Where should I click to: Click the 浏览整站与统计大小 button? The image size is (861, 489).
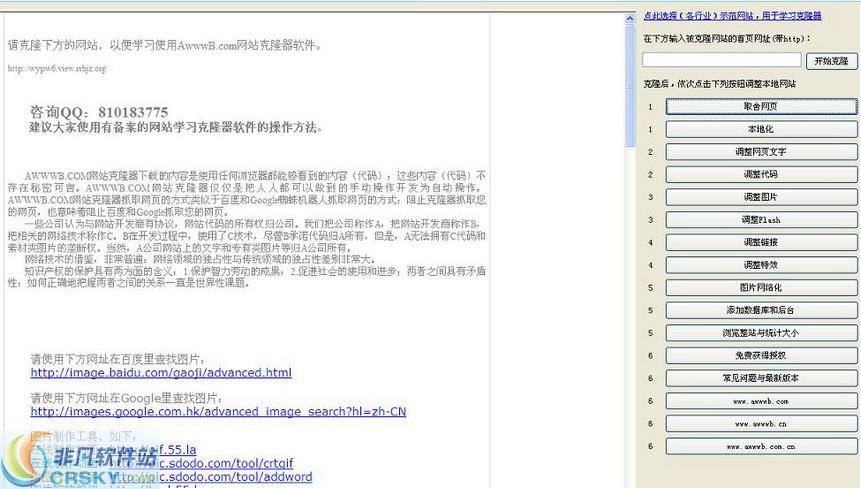[761, 333]
